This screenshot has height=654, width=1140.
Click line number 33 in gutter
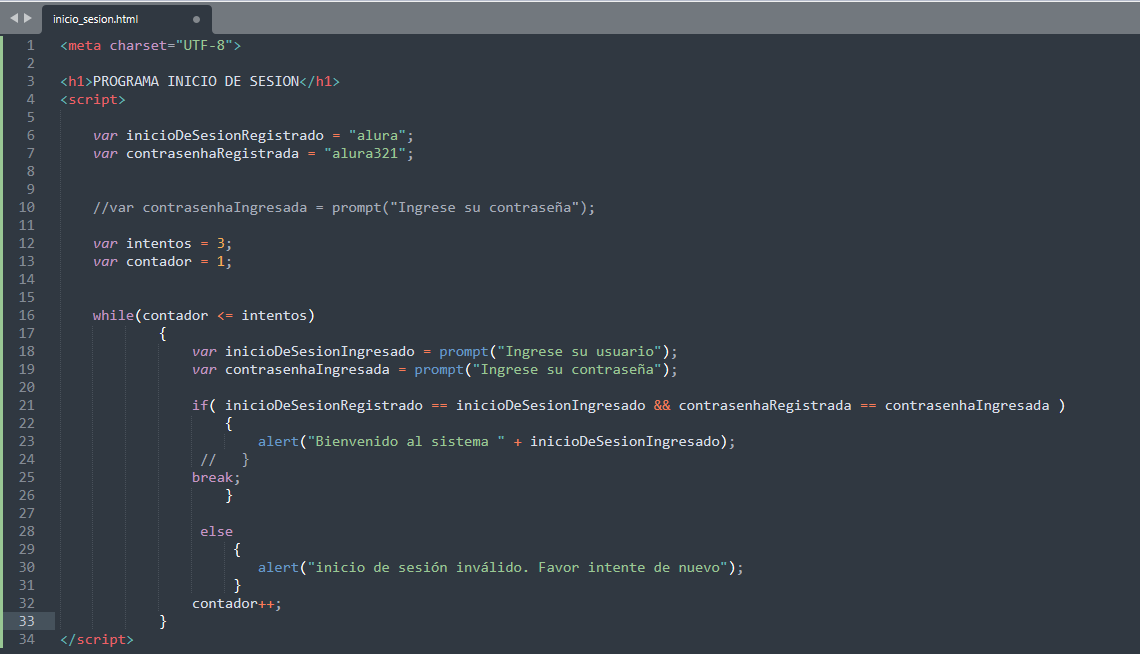(27, 621)
